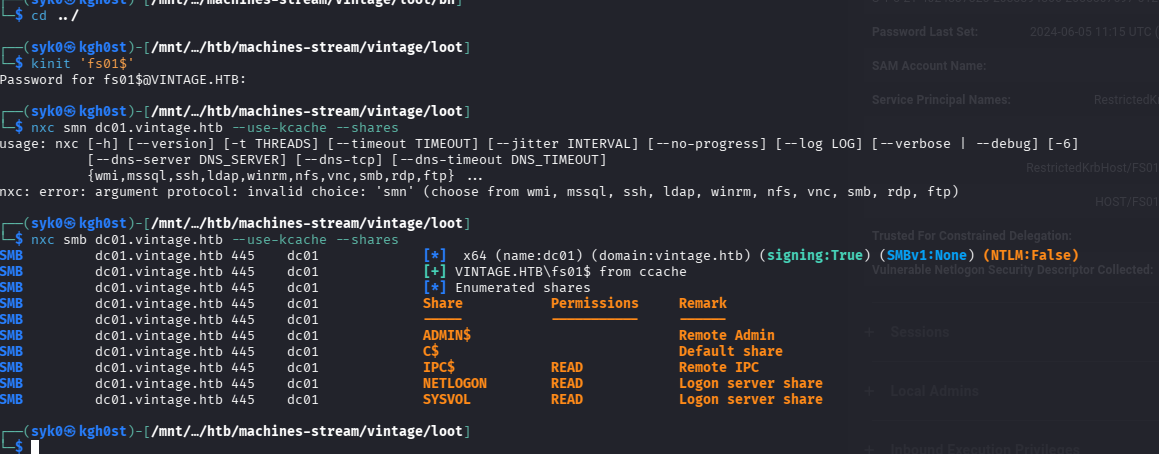Click the "(signing:True)" text
The width and height of the screenshot is (1159, 454).
[815, 255]
